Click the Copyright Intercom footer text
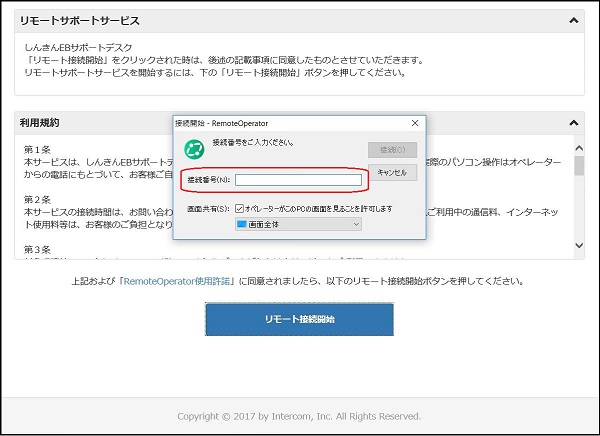The height and width of the screenshot is (436, 600). click(299, 416)
